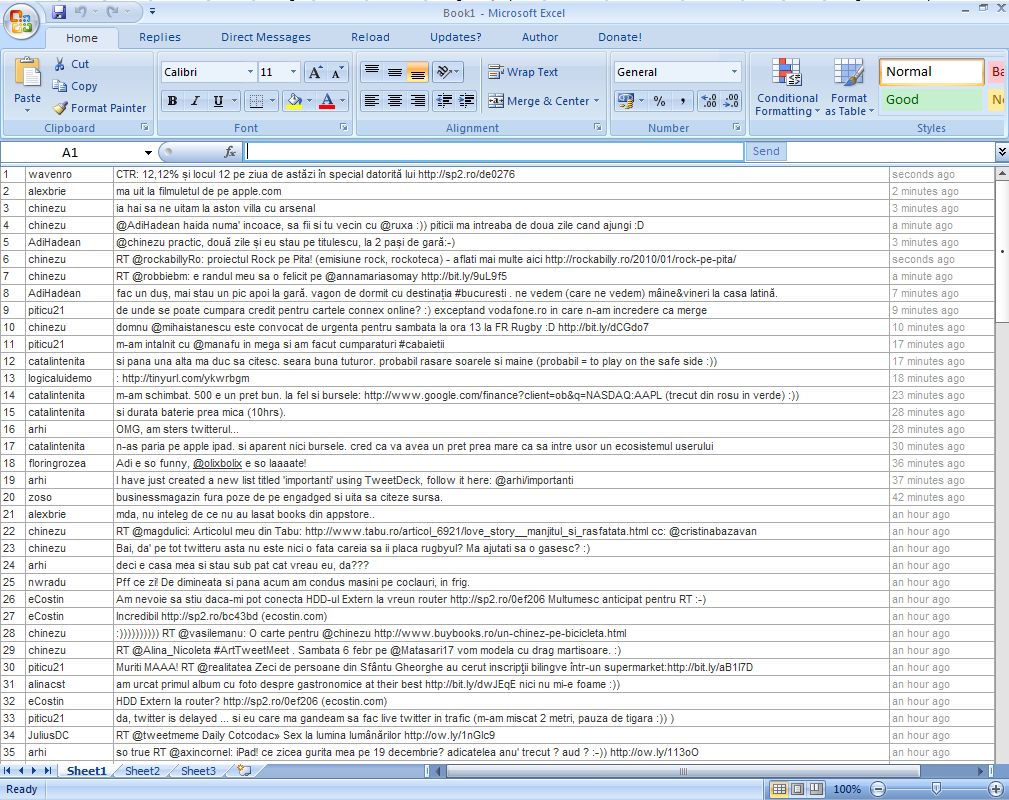Click the Save floppy disk icon
The height and width of the screenshot is (800, 1009).
pos(59,12)
